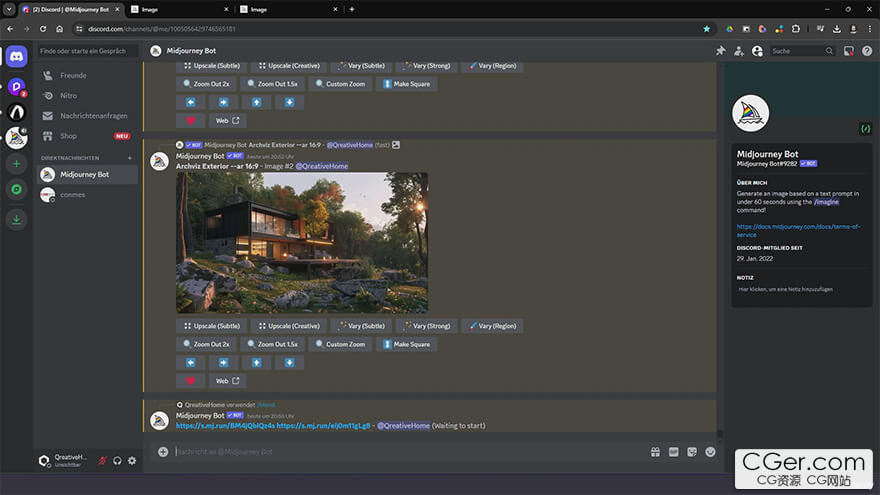Click Upscale (Subtle) under house image

(x=212, y=326)
